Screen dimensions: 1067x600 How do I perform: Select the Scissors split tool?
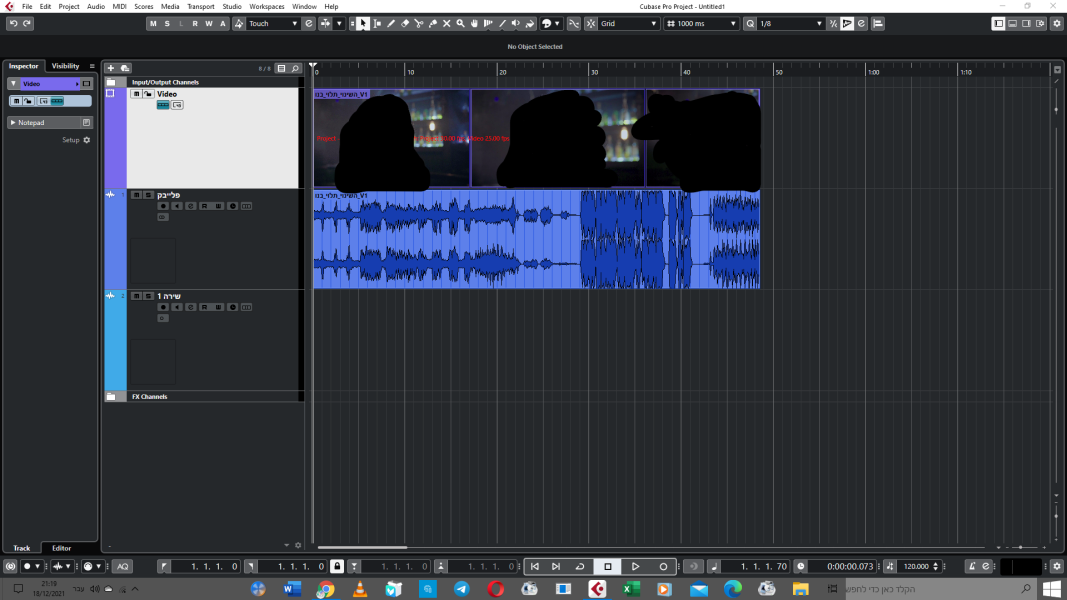(x=419, y=23)
